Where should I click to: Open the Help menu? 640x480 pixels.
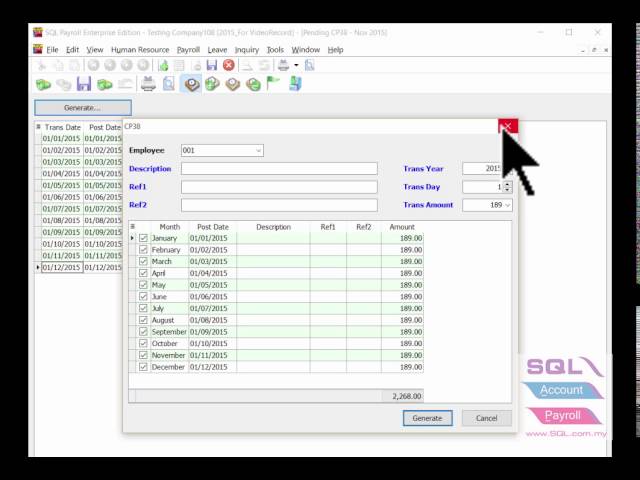pos(336,50)
